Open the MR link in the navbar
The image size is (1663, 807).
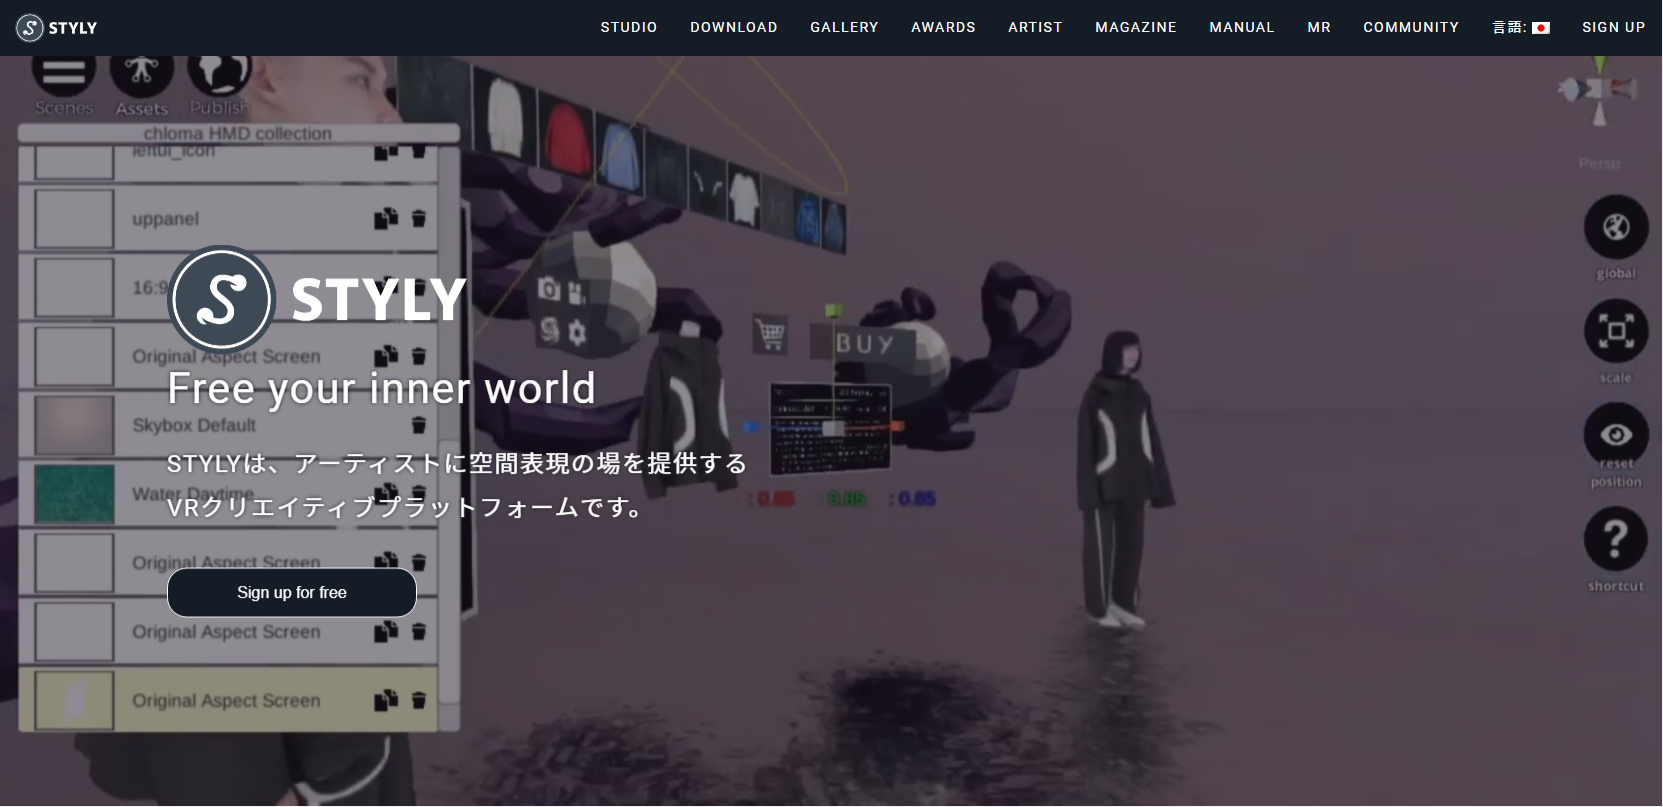[x=1319, y=28]
